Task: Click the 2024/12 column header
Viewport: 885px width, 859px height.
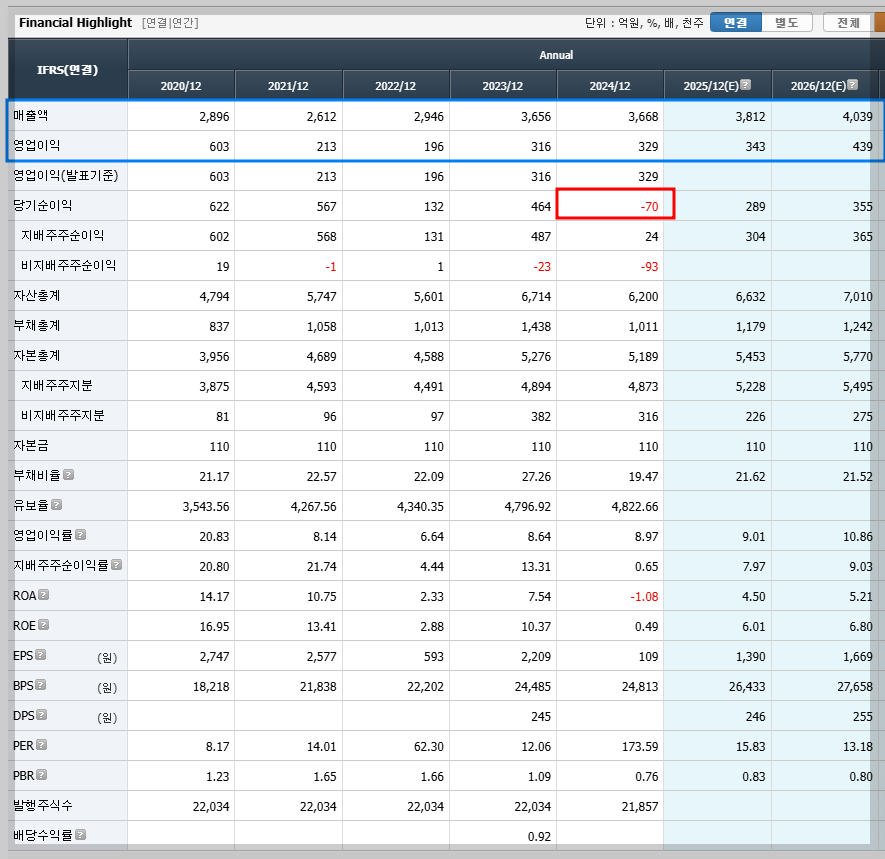Action: point(610,86)
